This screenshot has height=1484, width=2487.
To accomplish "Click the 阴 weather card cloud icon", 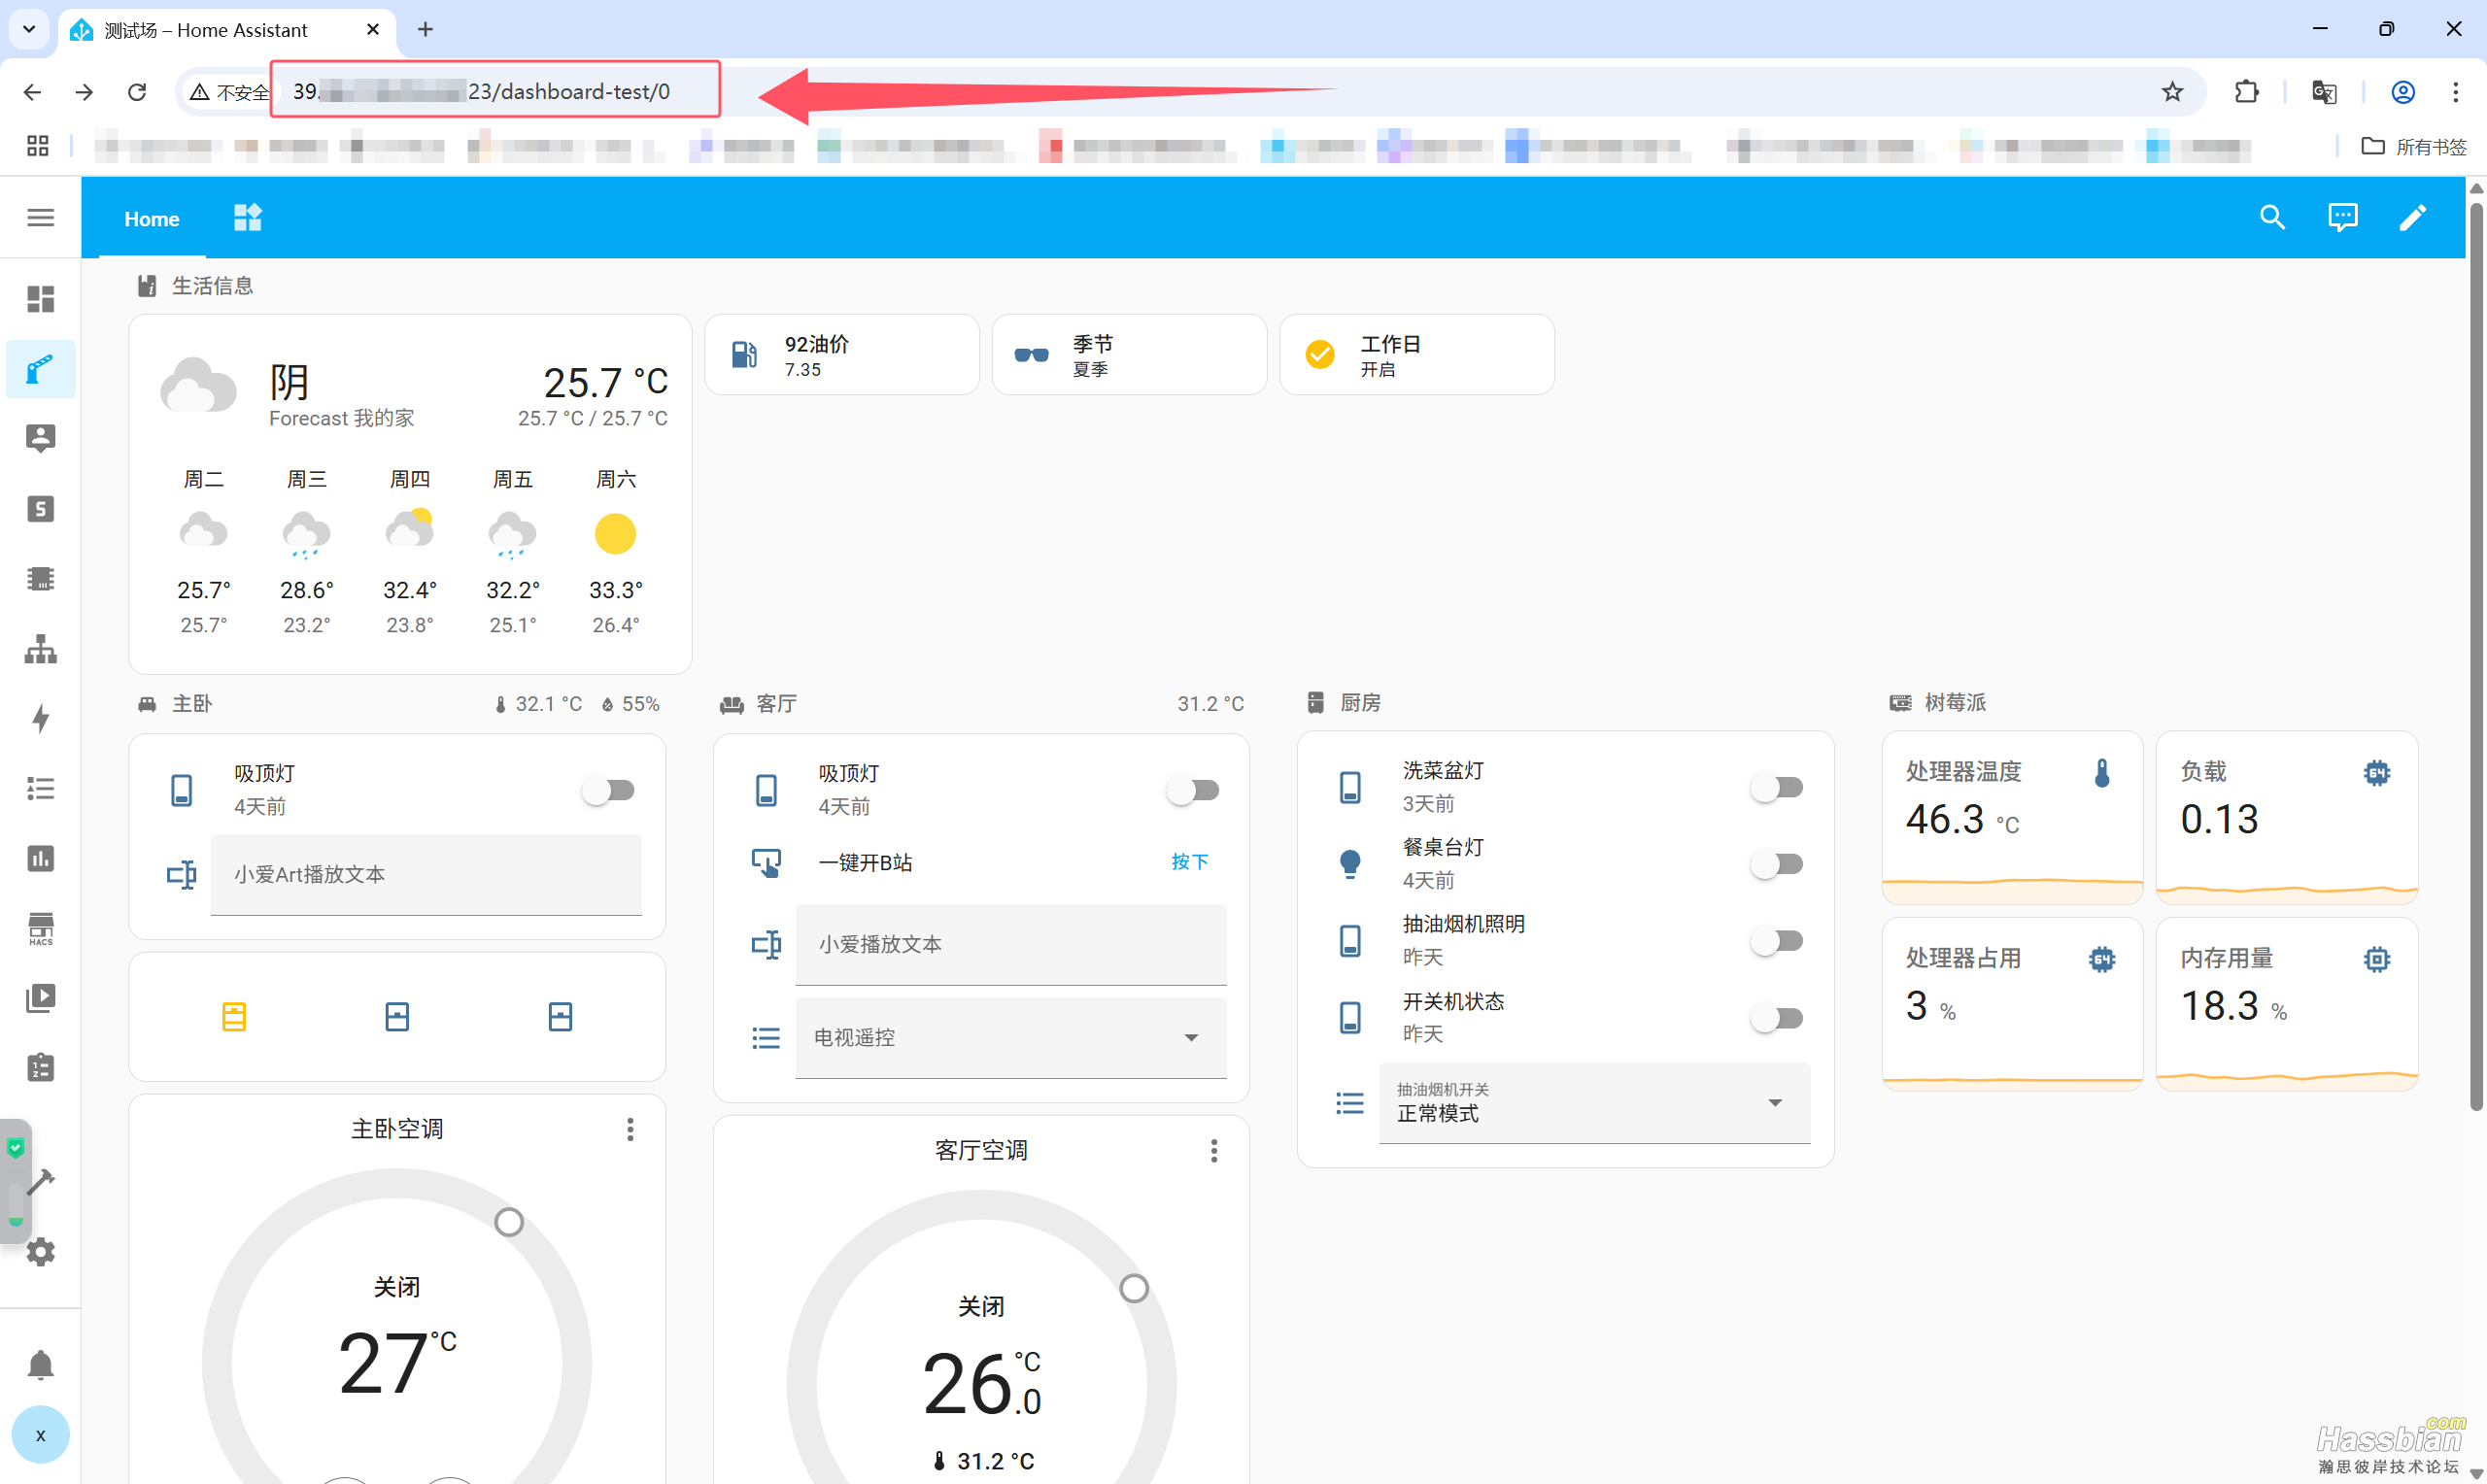I will point(198,385).
